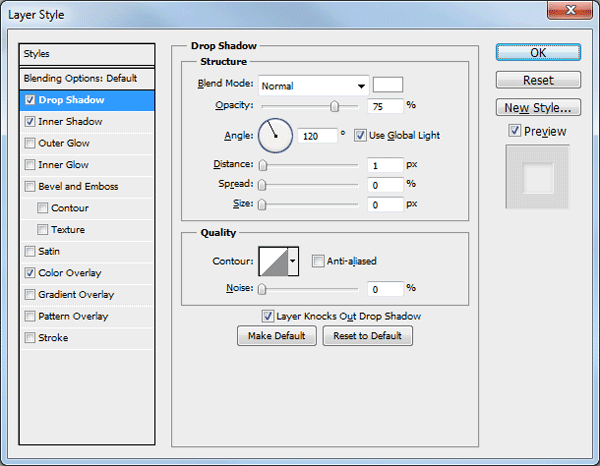600x466 pixels.
Task: Open the Satin settings label
Action: tap(49, 251)
